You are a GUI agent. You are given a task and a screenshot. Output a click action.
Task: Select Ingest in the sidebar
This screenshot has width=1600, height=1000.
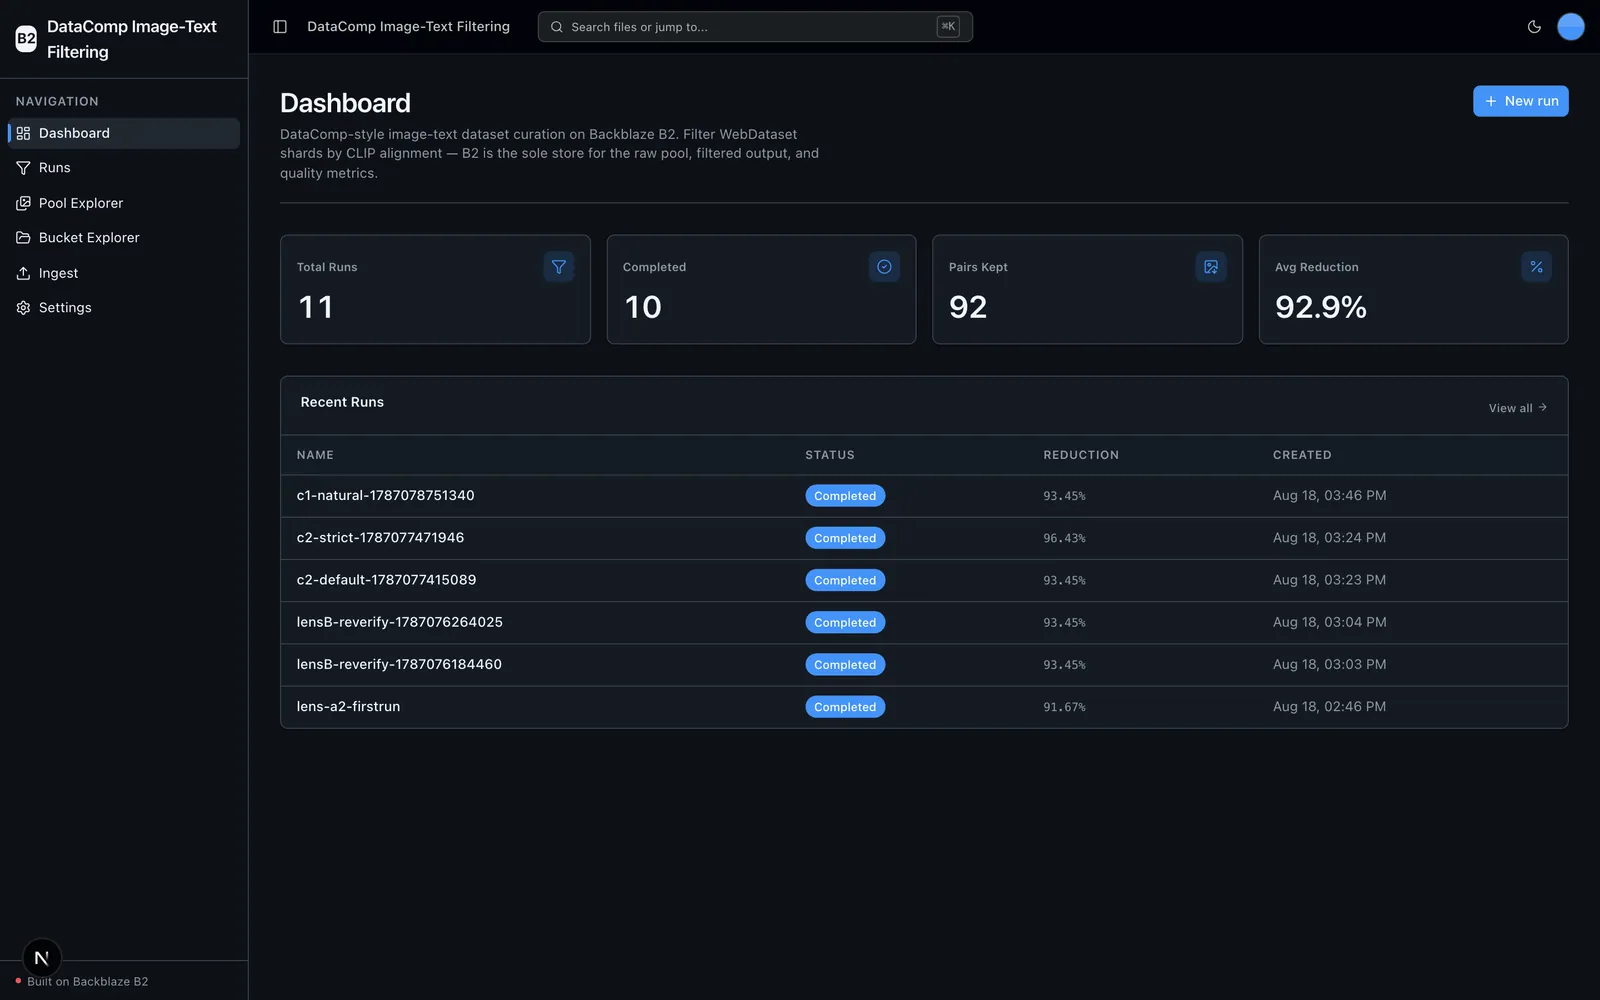tap(124, 273)
